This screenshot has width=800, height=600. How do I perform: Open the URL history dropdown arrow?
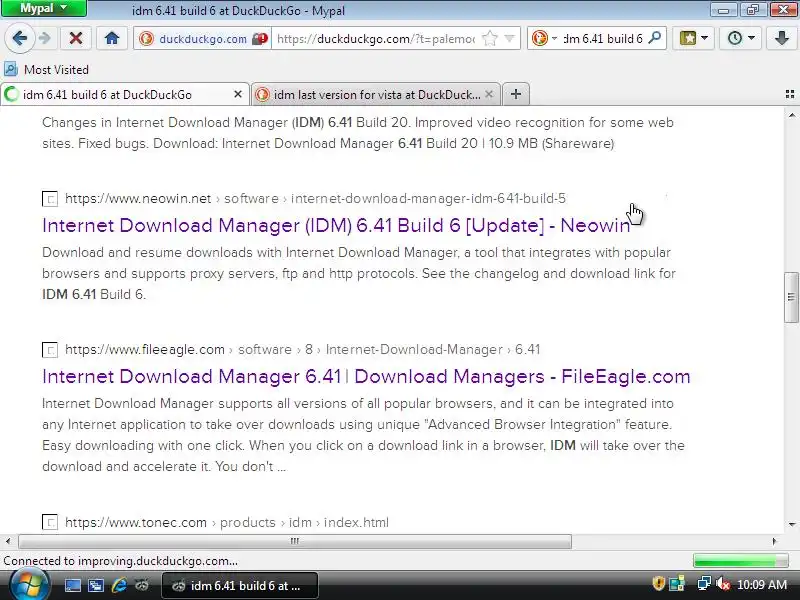coord(509,38)
